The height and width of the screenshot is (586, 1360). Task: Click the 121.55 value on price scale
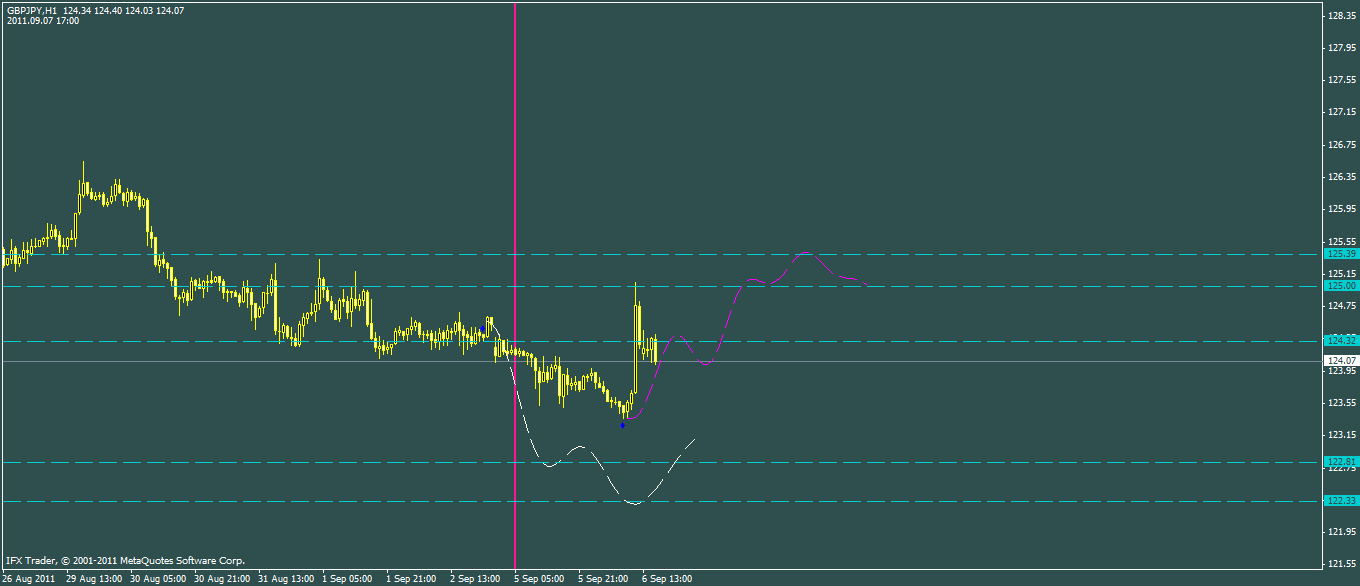[1341, 565]
